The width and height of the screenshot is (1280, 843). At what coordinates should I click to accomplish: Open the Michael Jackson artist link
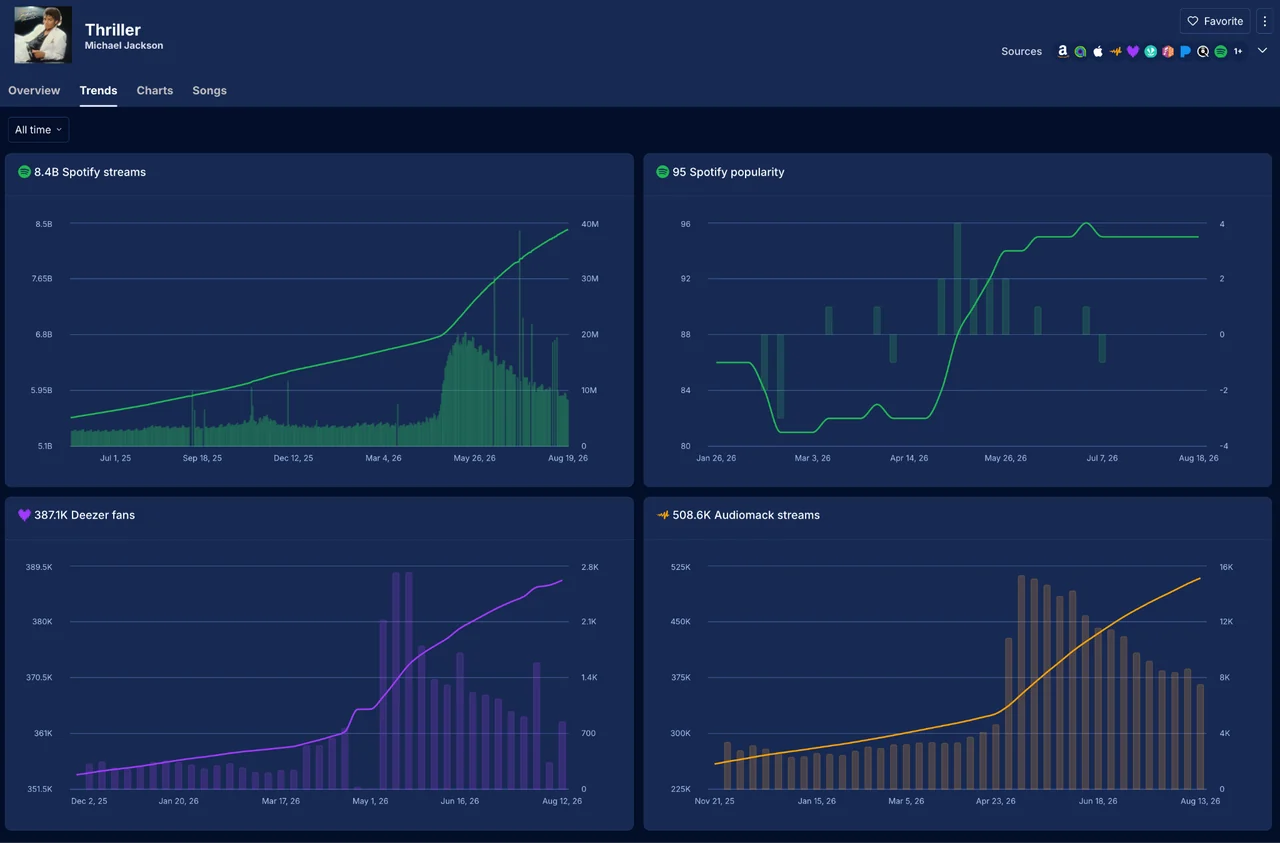[124, 46]
